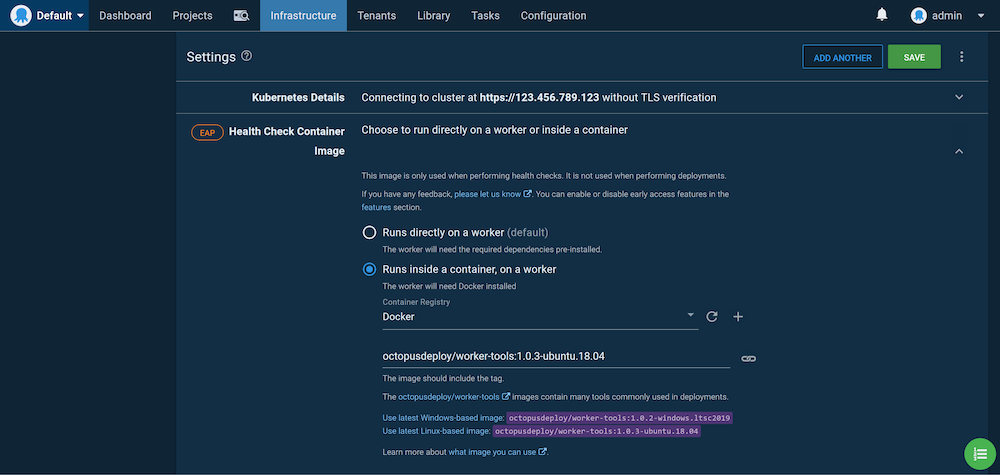Click the Settings page heading
The width and height of the screenshot is (1000, 475).
[x=211, y=57]
